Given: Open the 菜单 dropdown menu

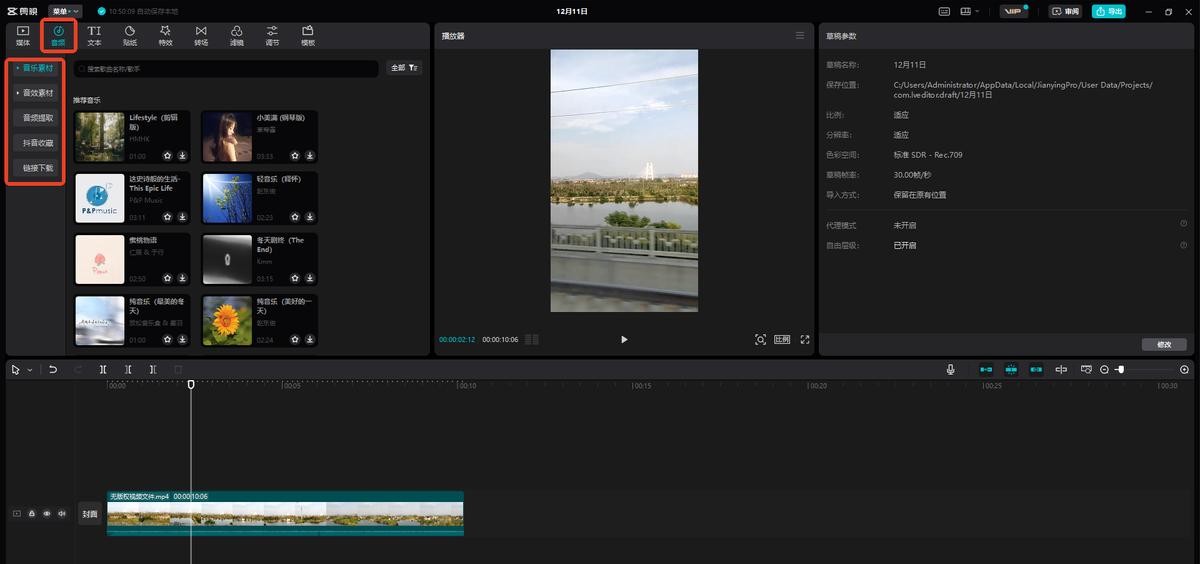Looking at the screenshot, I should point(65,11).
